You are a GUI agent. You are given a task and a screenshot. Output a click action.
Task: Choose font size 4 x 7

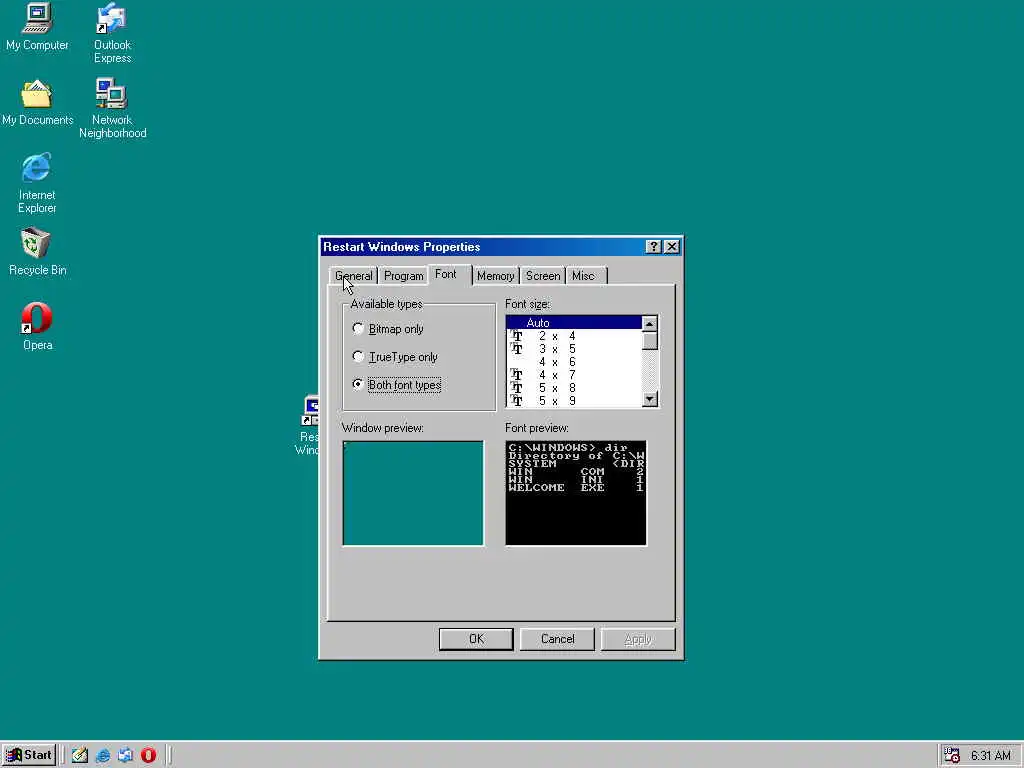574,375
